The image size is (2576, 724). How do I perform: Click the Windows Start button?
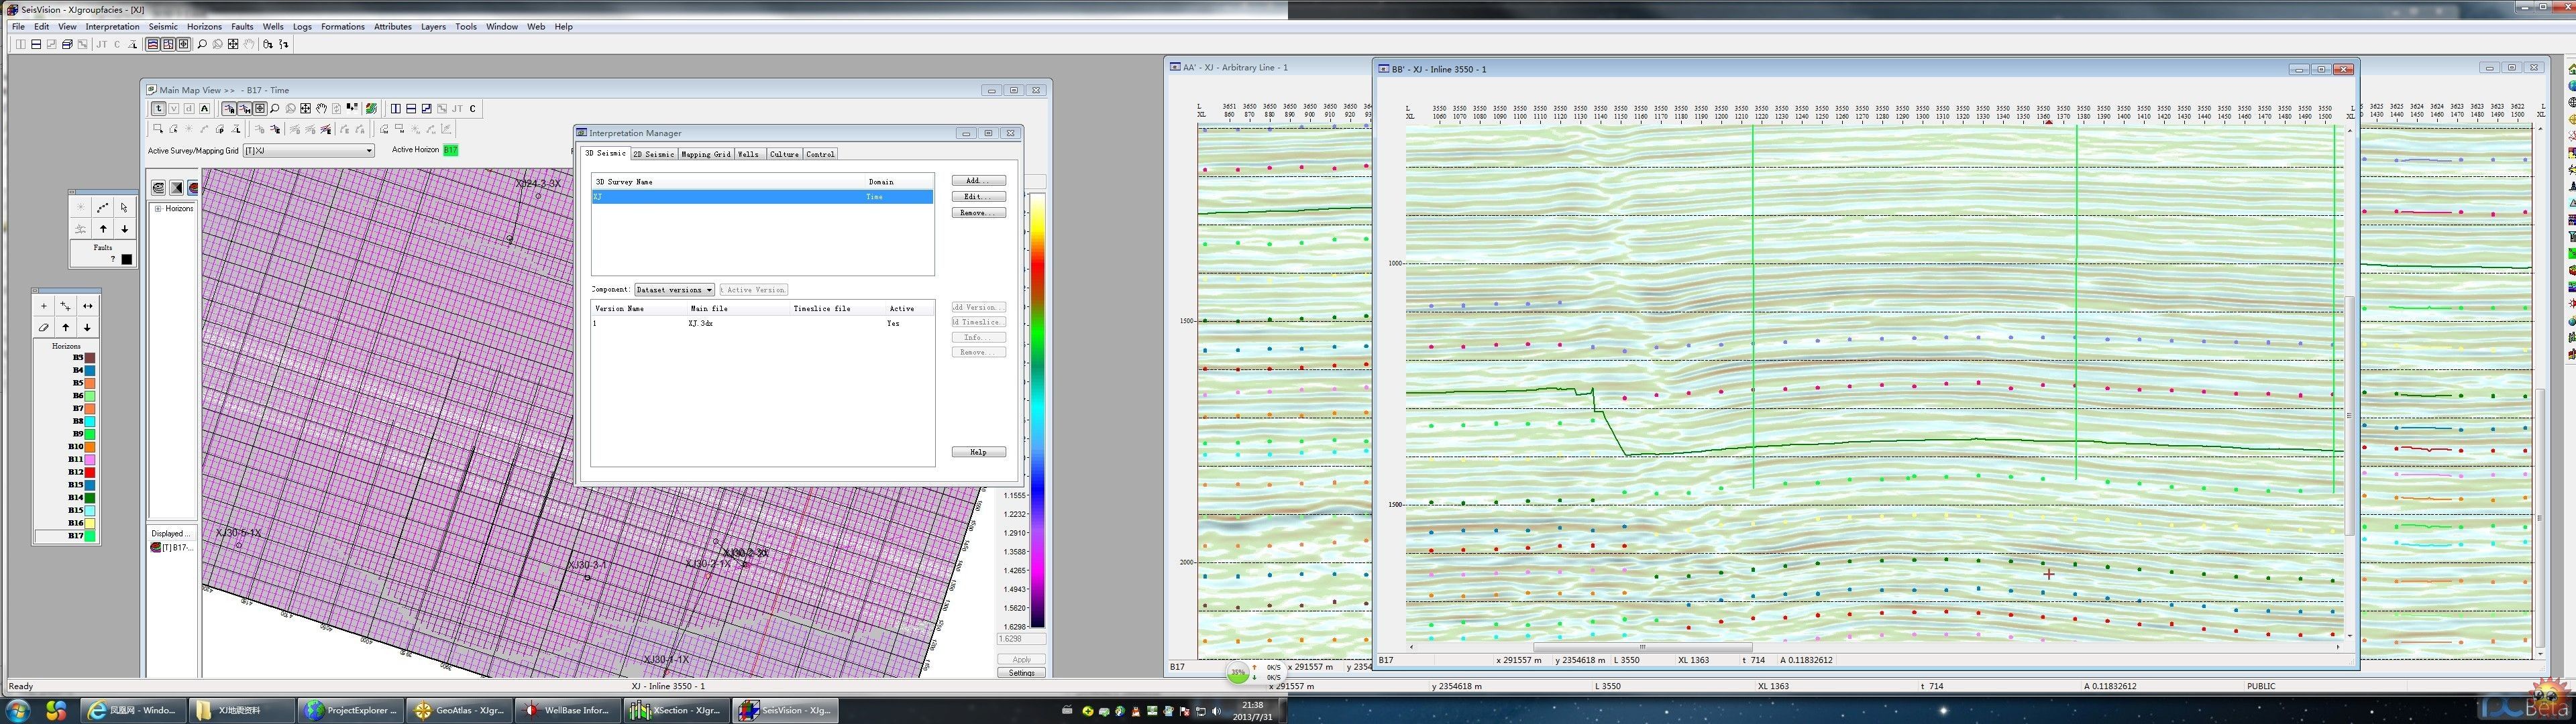[x=19, y=710]
